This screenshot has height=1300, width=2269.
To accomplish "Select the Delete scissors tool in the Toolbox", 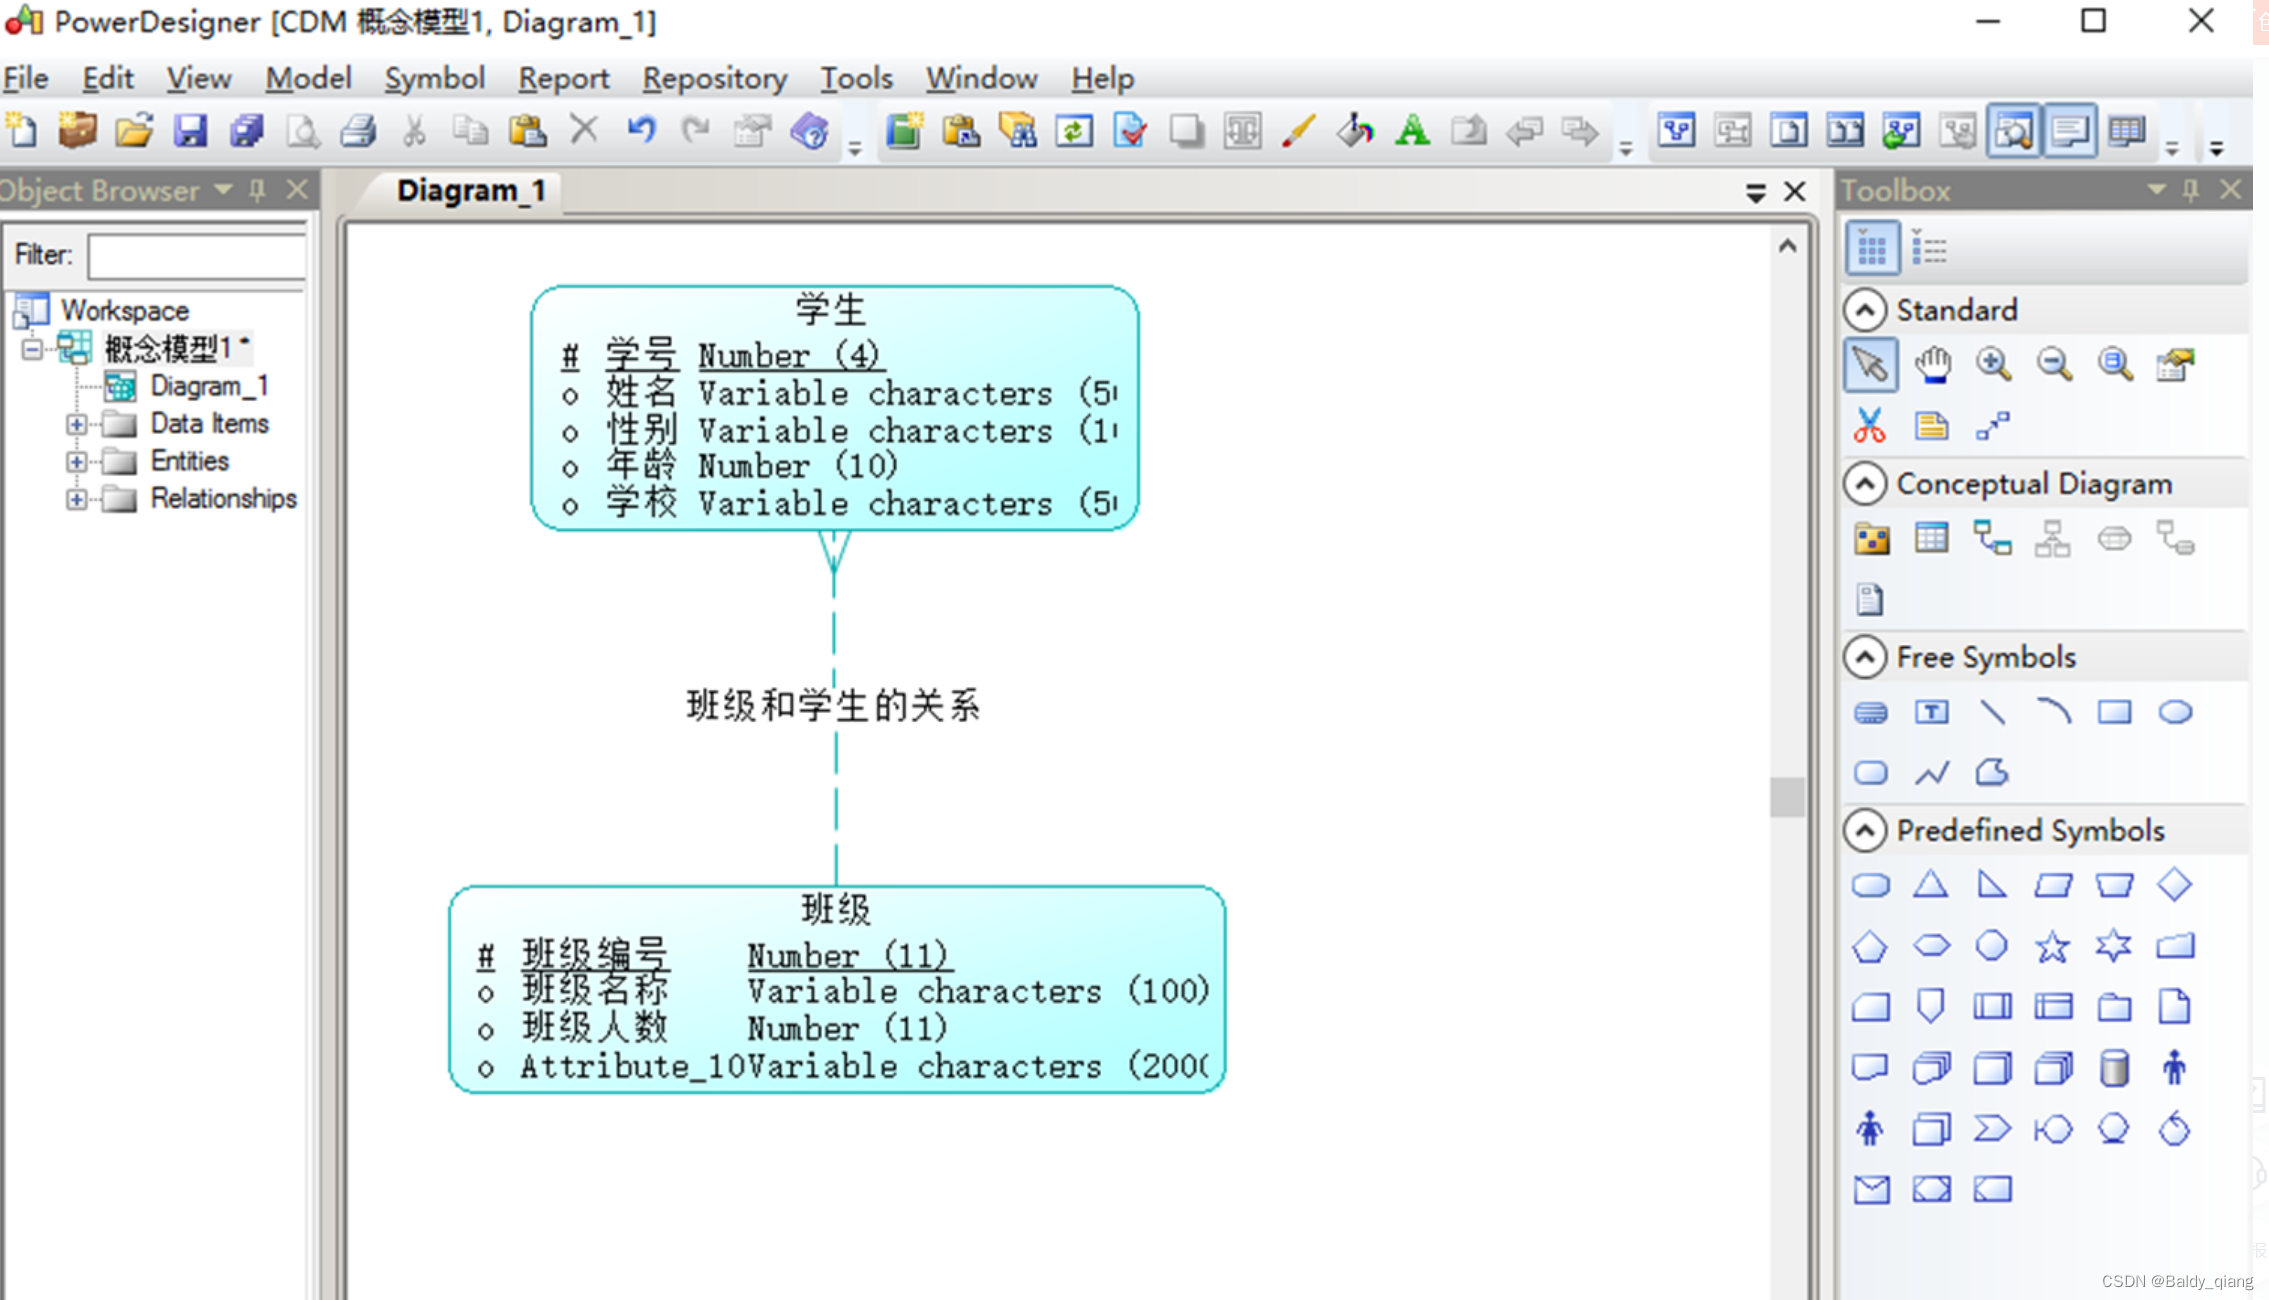I will coord(1869,425).
